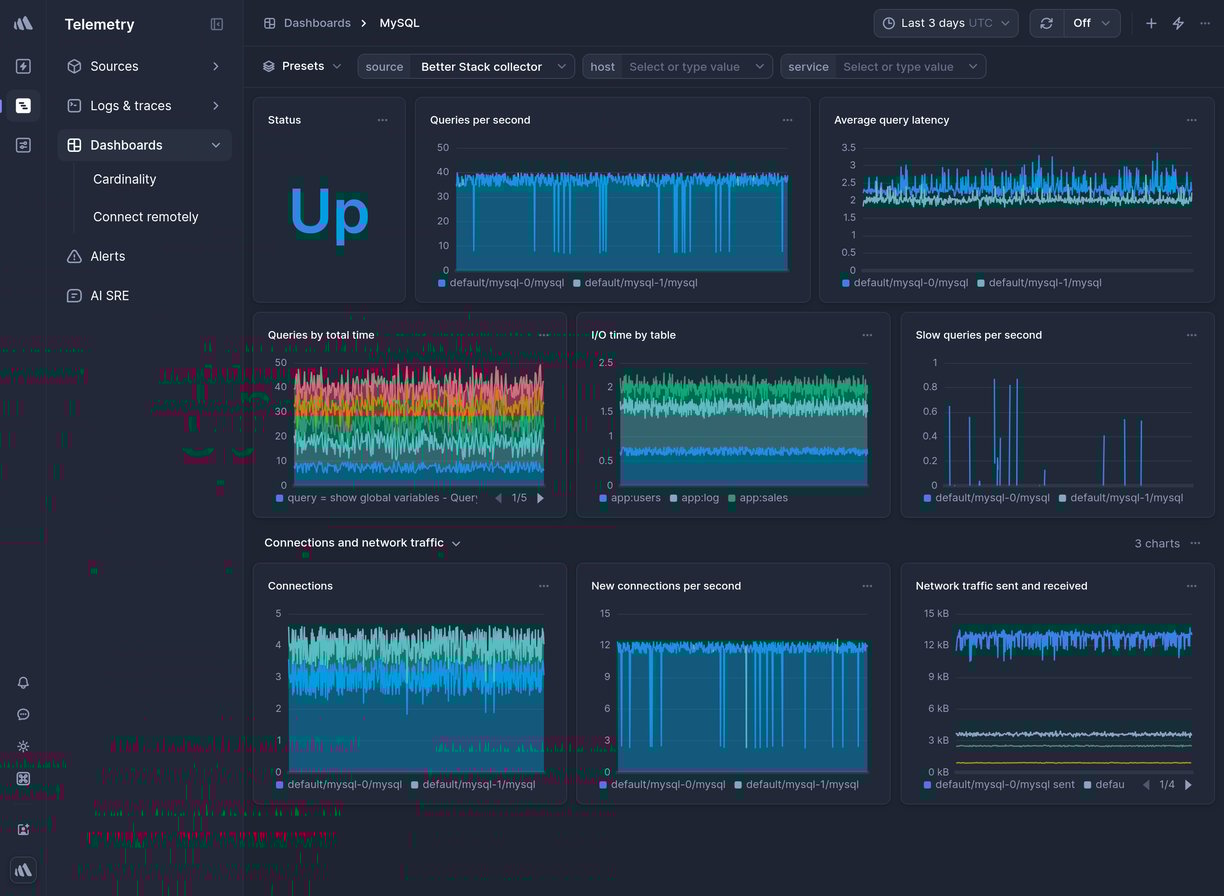The height and width of the screenshot is (896, 1224).
Task: Create a new chart with the plus icon
Action: (1150, 22)
